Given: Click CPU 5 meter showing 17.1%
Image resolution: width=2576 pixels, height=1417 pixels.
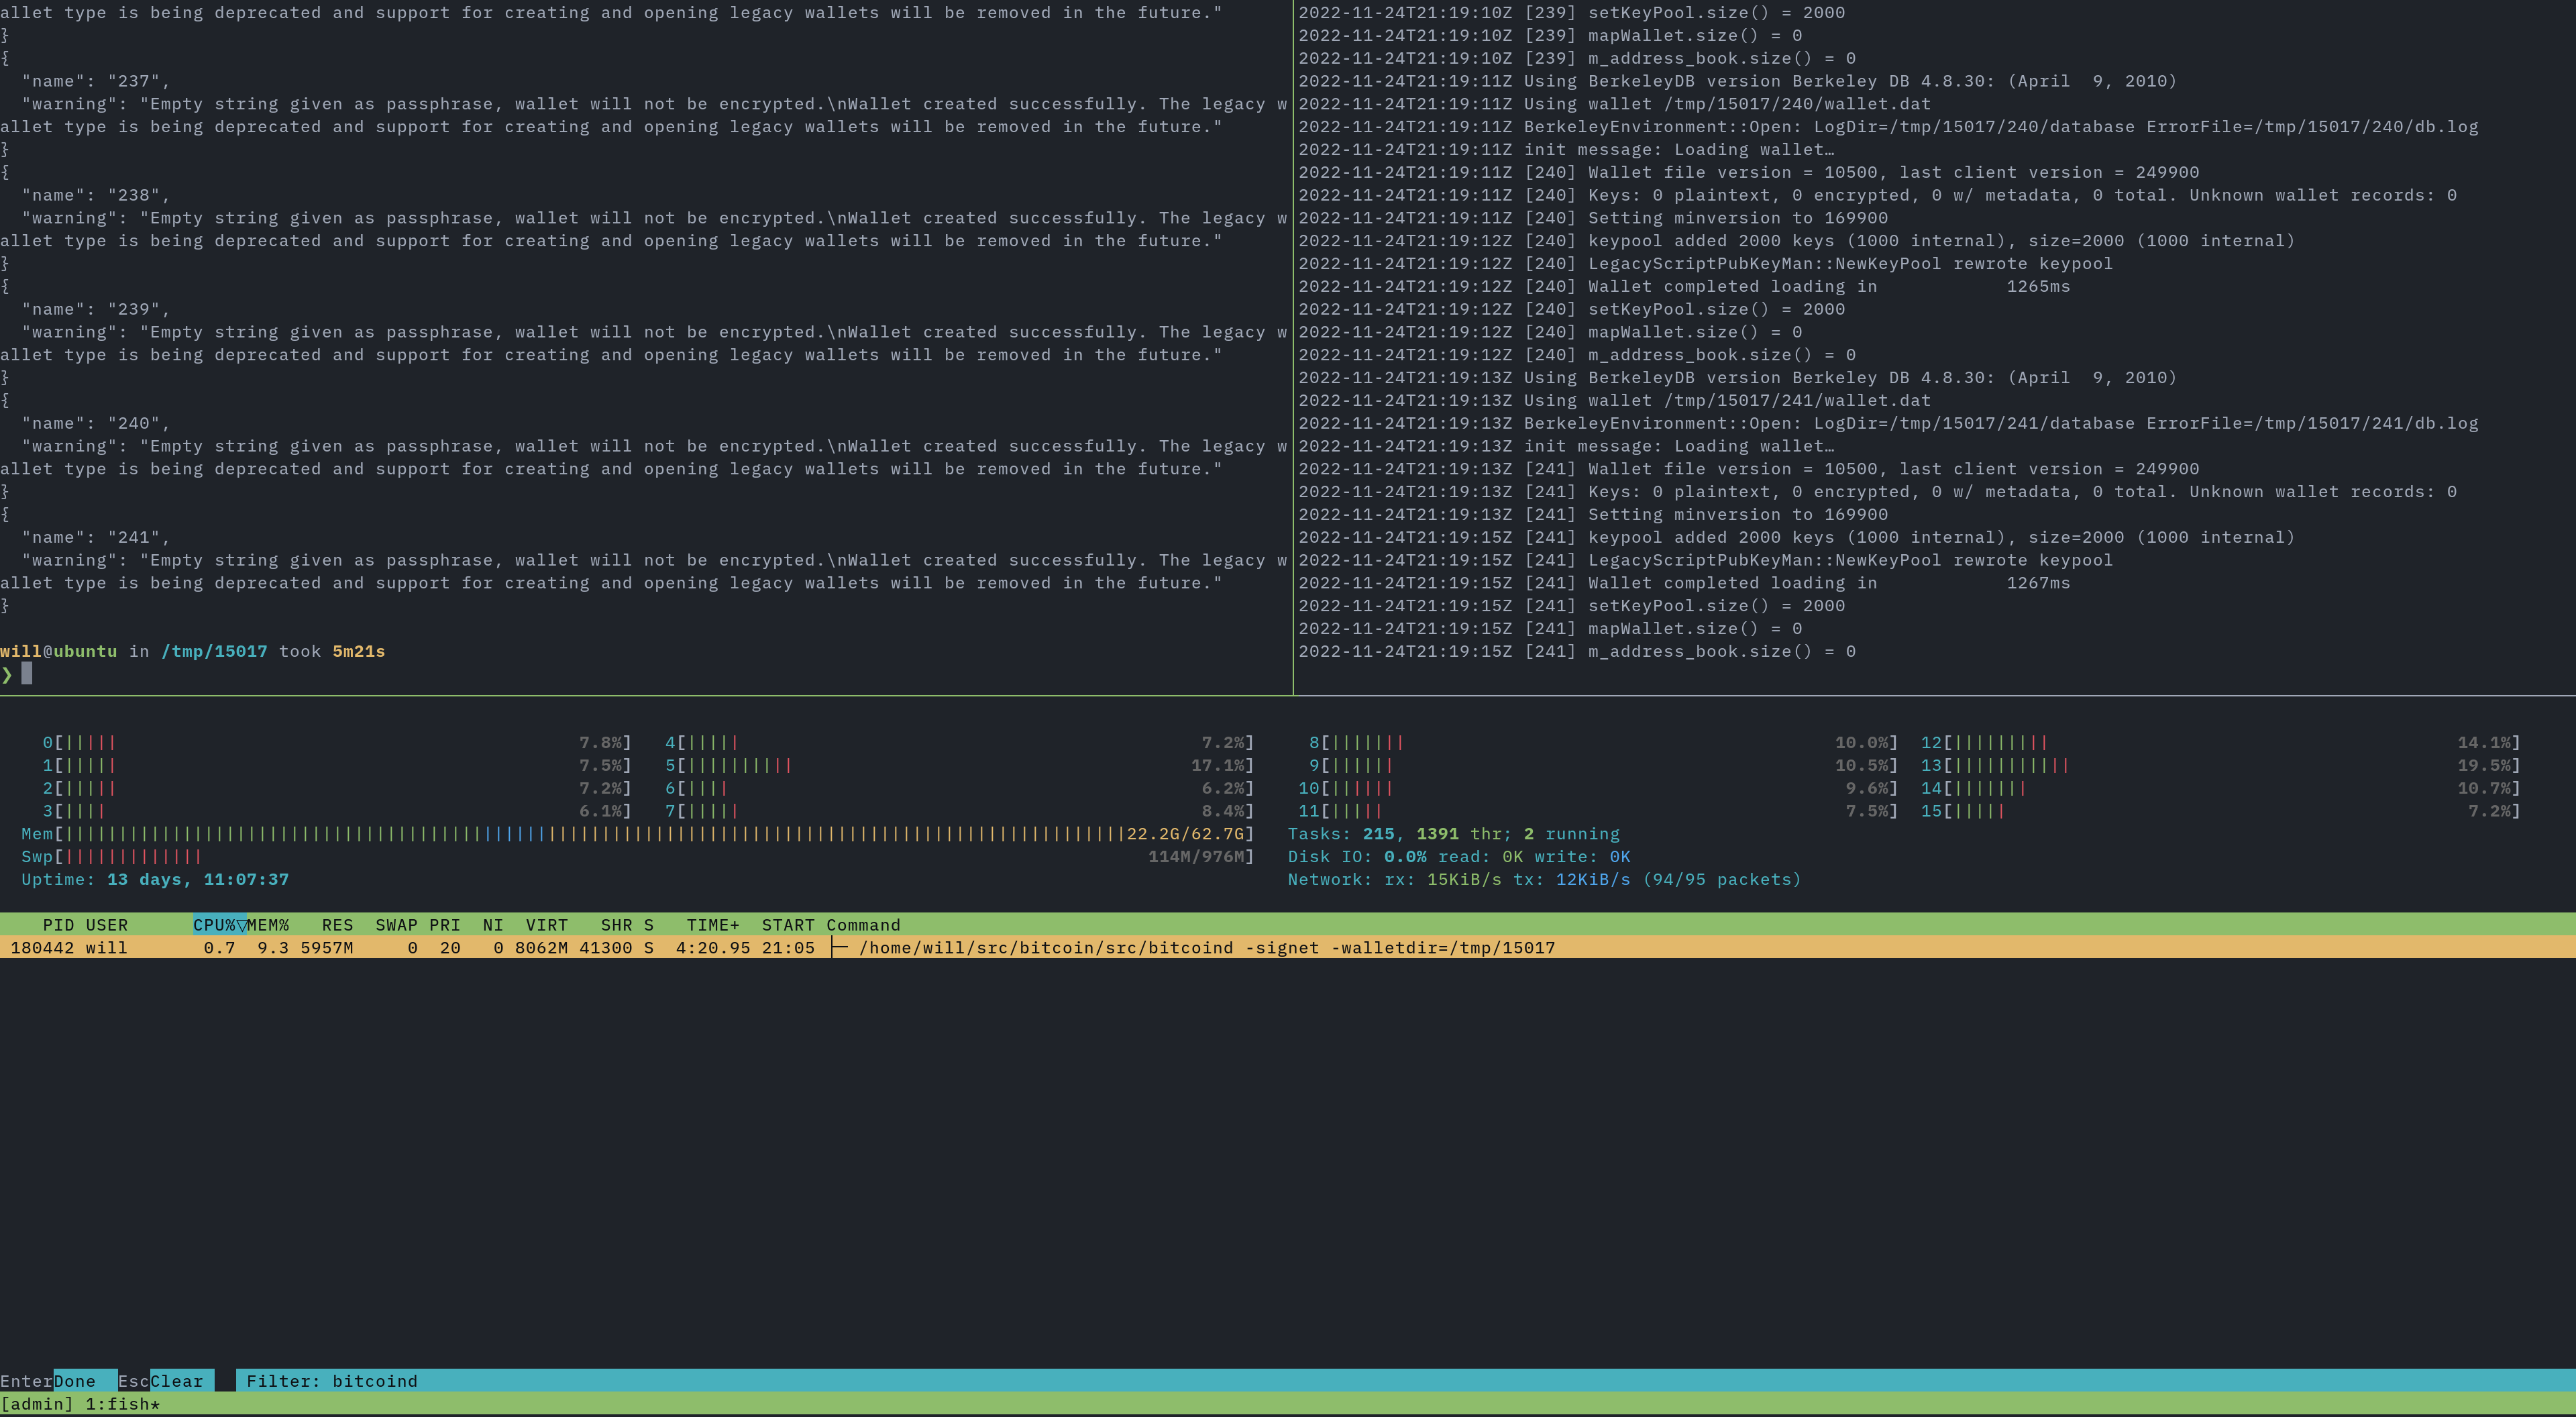Looking at the screenshot, I should pos(959,766).
